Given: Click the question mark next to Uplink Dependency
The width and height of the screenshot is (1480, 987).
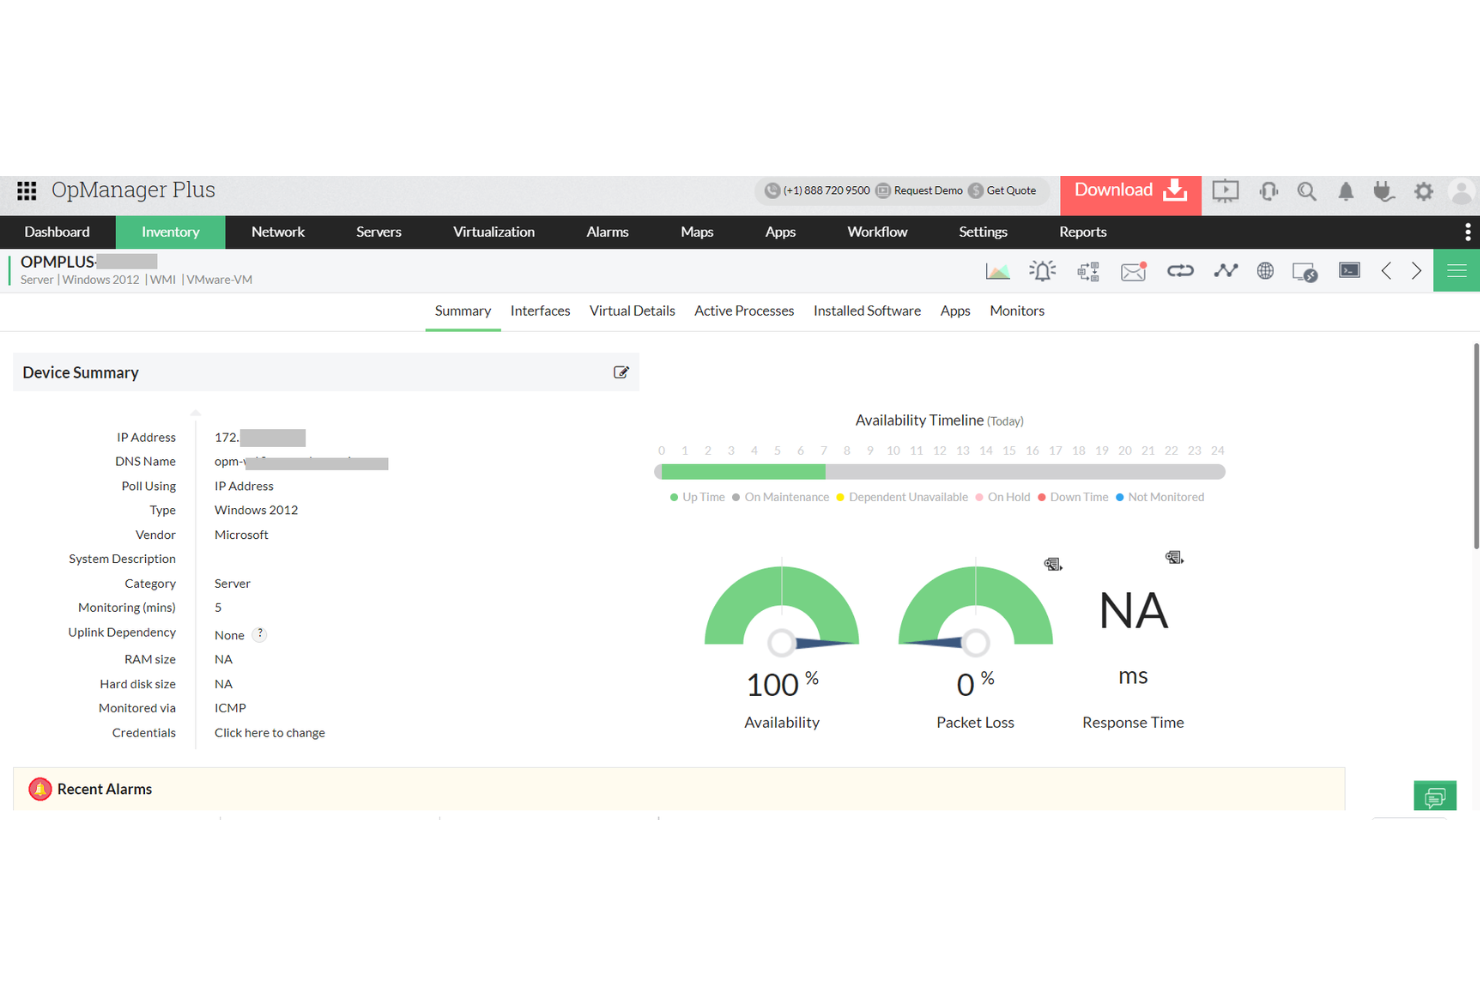Looking at the screenshot, I should 258,633.
